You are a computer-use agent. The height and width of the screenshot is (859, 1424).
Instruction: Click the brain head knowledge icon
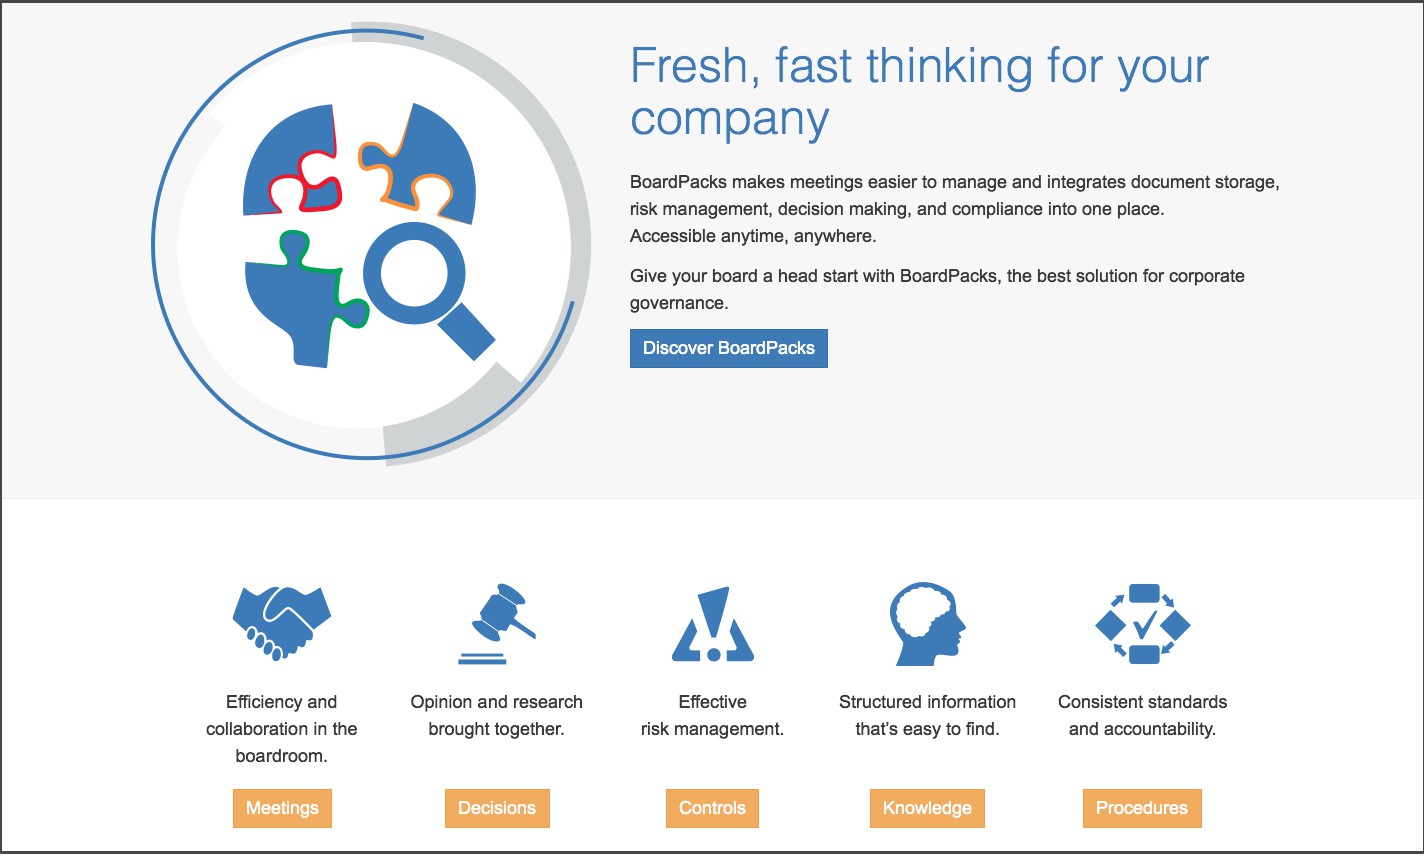tap(928, 624)
